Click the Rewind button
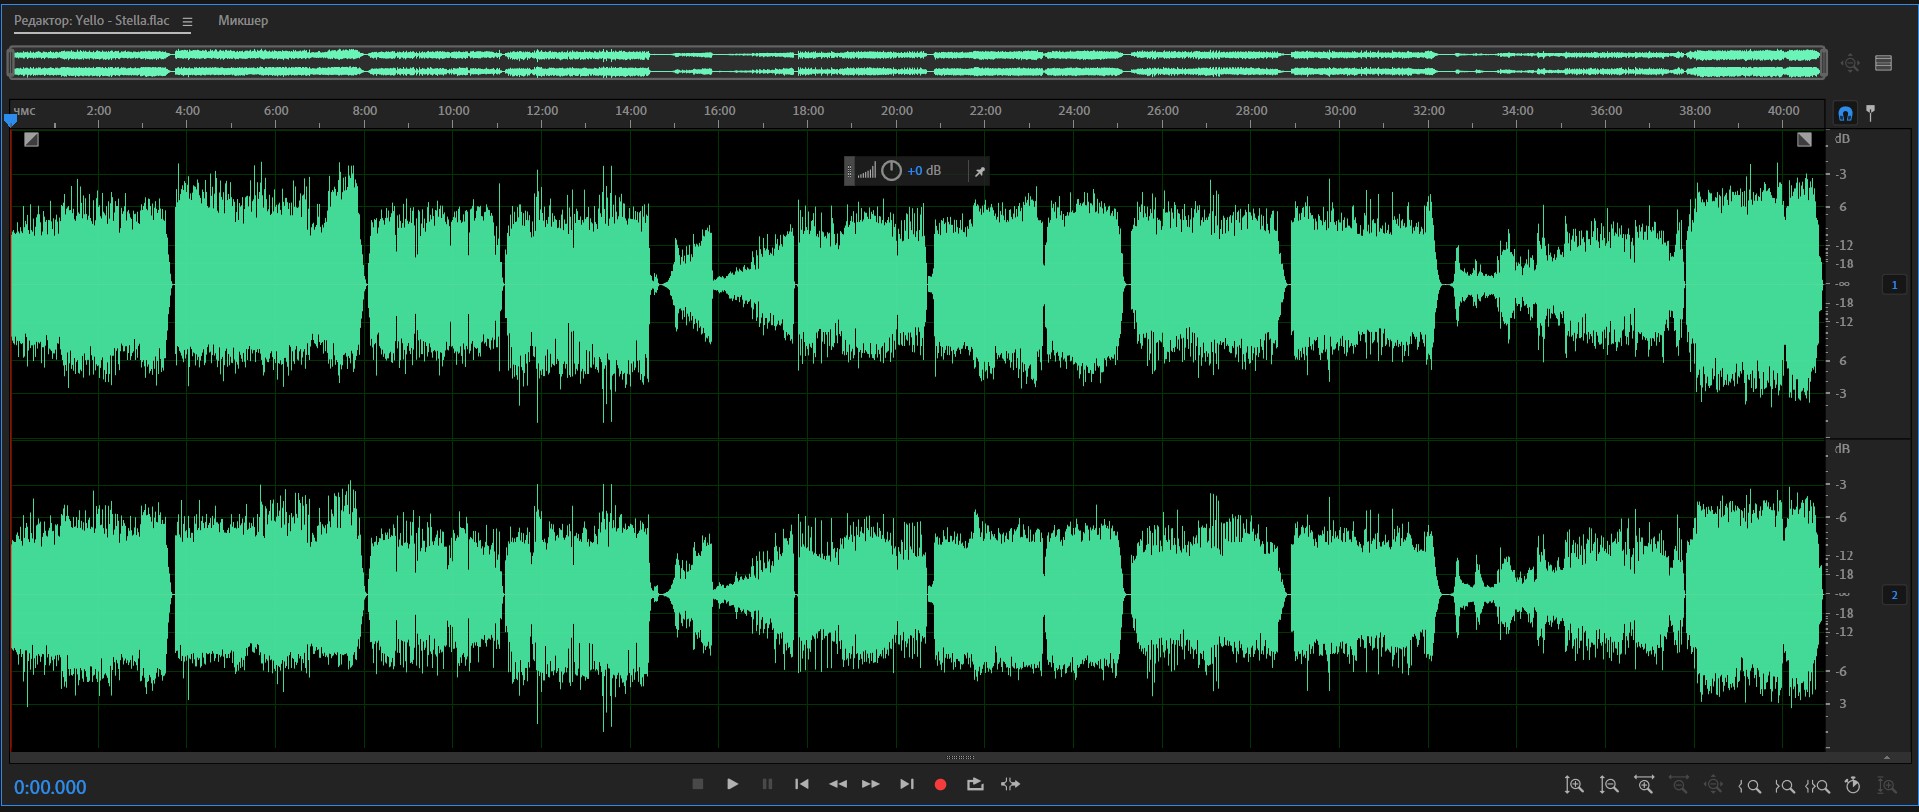 point(838,785)
